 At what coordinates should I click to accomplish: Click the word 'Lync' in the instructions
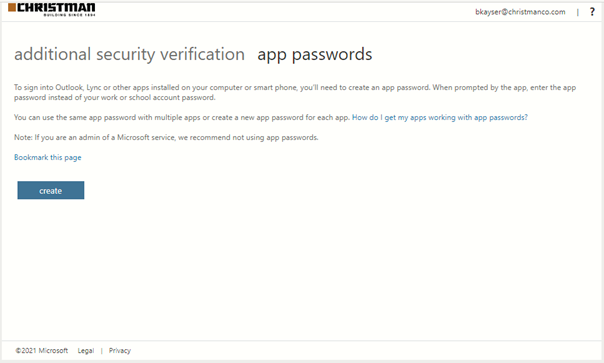pyautogui.click(x=94, y=87)
